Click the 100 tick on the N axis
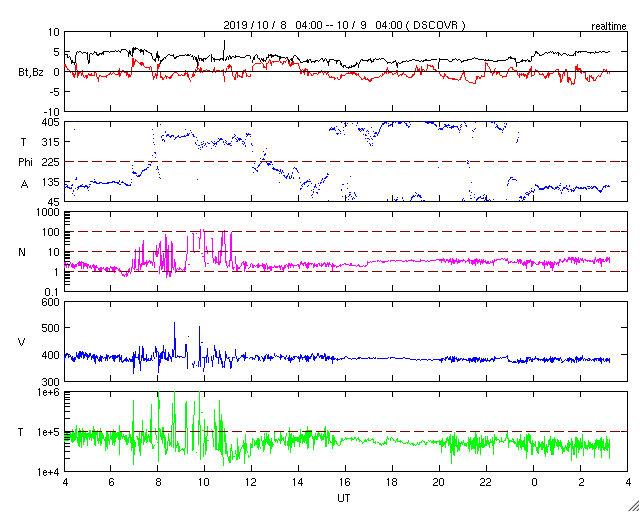640x512 pixels. pos(51,232)
